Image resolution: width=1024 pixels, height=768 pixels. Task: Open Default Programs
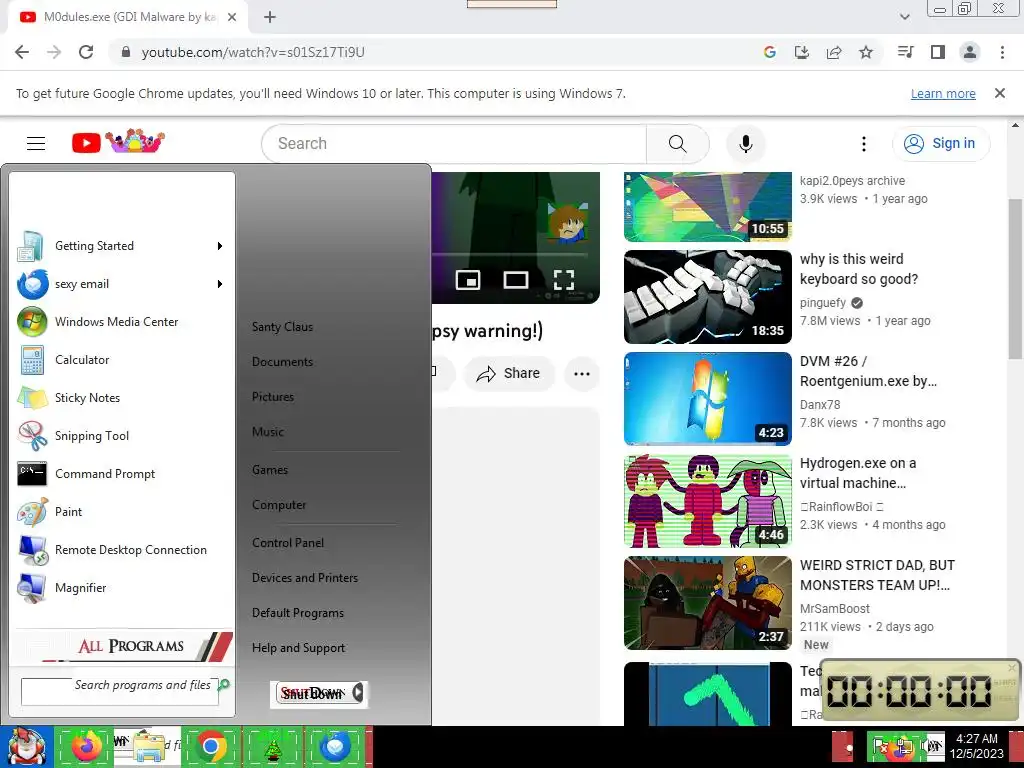(298, 613)
